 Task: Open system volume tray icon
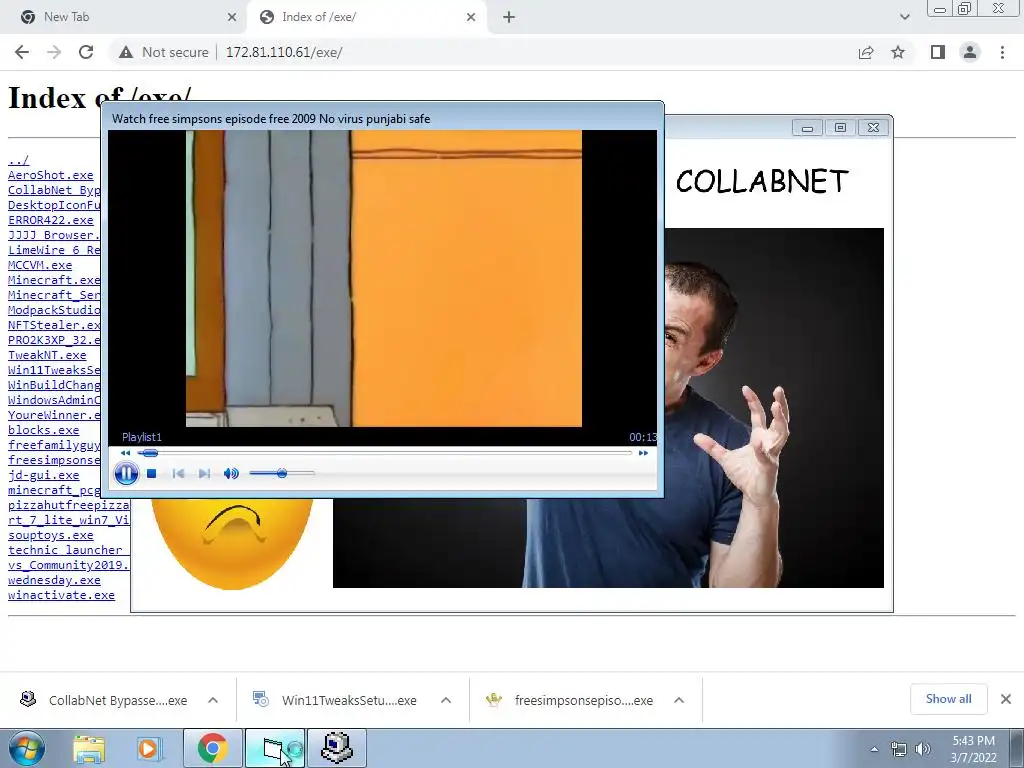click(922, 749)
